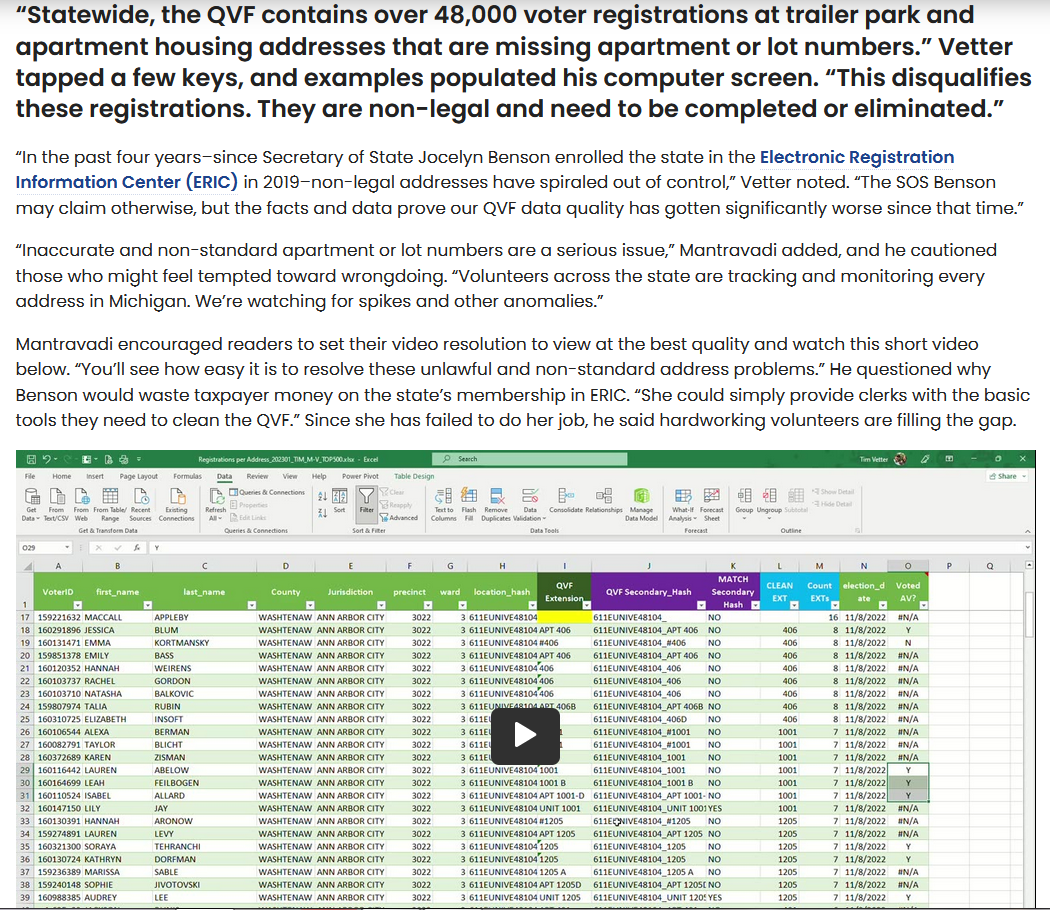This screenshot has height=910, width=1050.
Task: Open the precinct column filter dropdown
Action: click(428, 605)
